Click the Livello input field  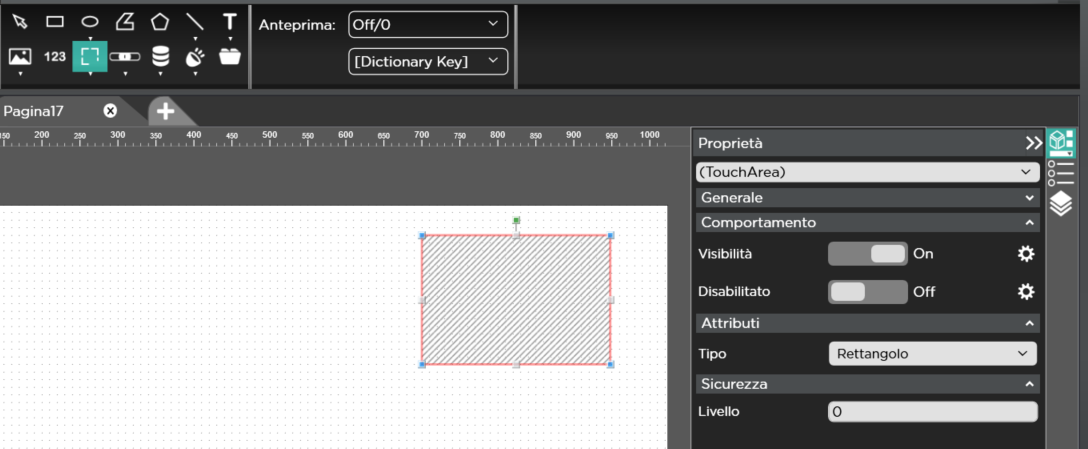coord(932,412)
